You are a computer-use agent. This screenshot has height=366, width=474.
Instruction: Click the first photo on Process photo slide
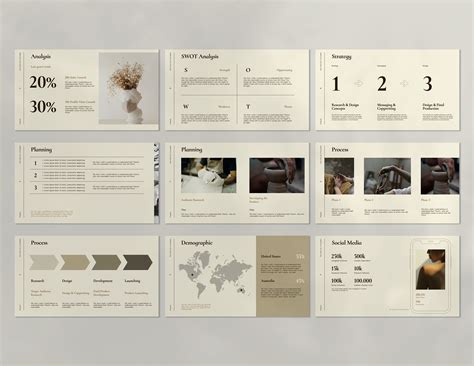339,176
